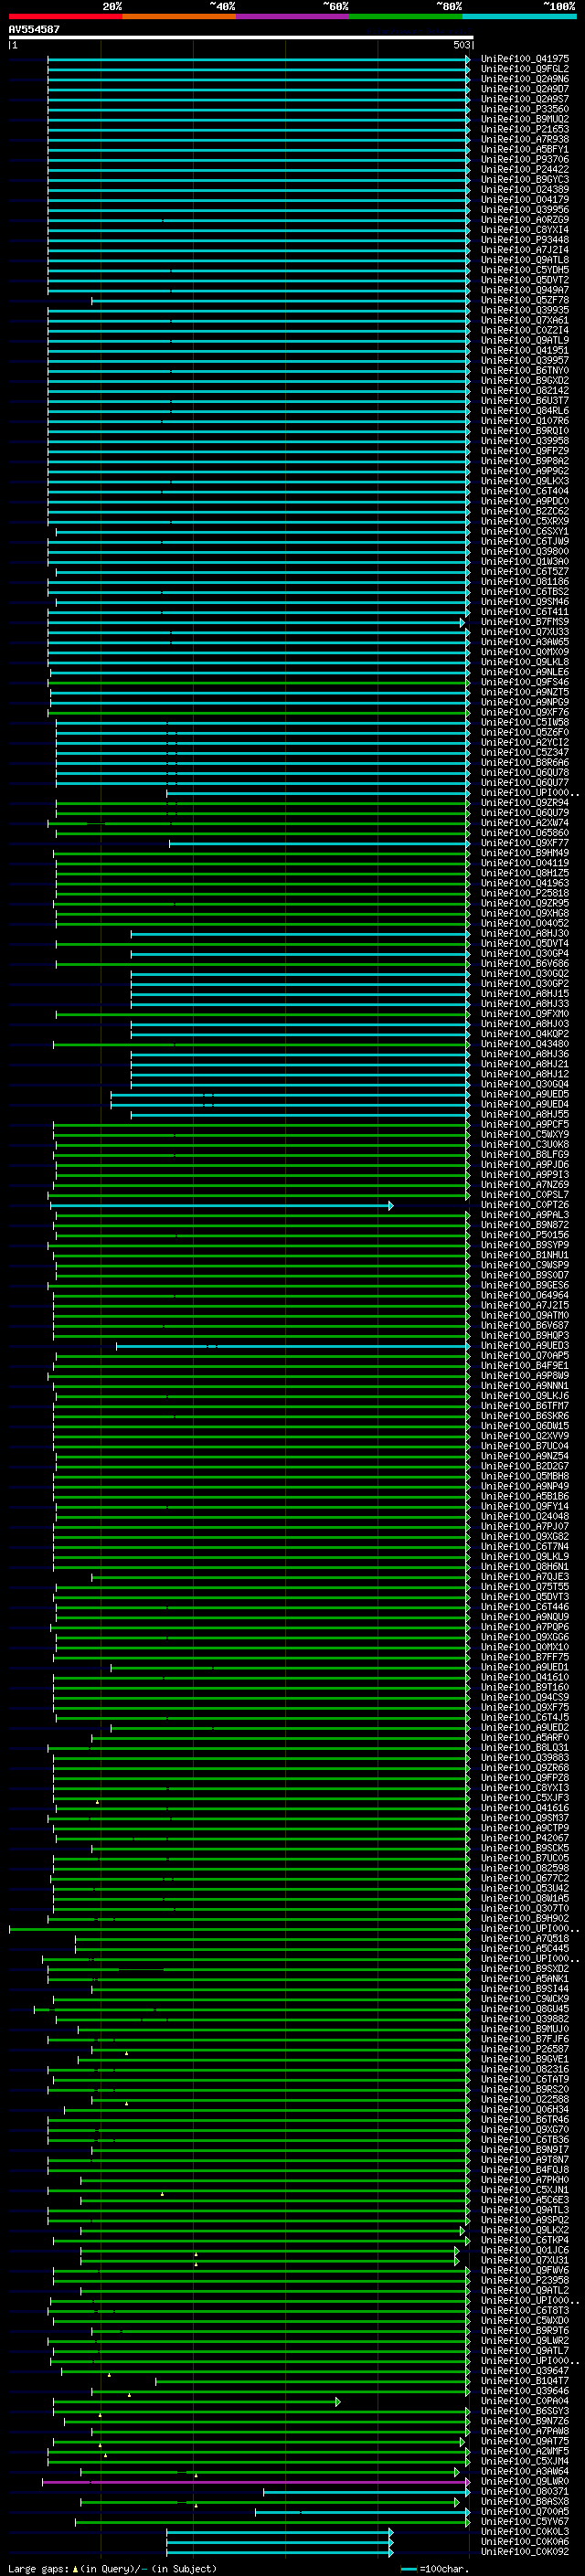Screen dimensions: 585x2576
Task: Select the UniRef100_C8YXI4 label
Action: coord(525,230)
